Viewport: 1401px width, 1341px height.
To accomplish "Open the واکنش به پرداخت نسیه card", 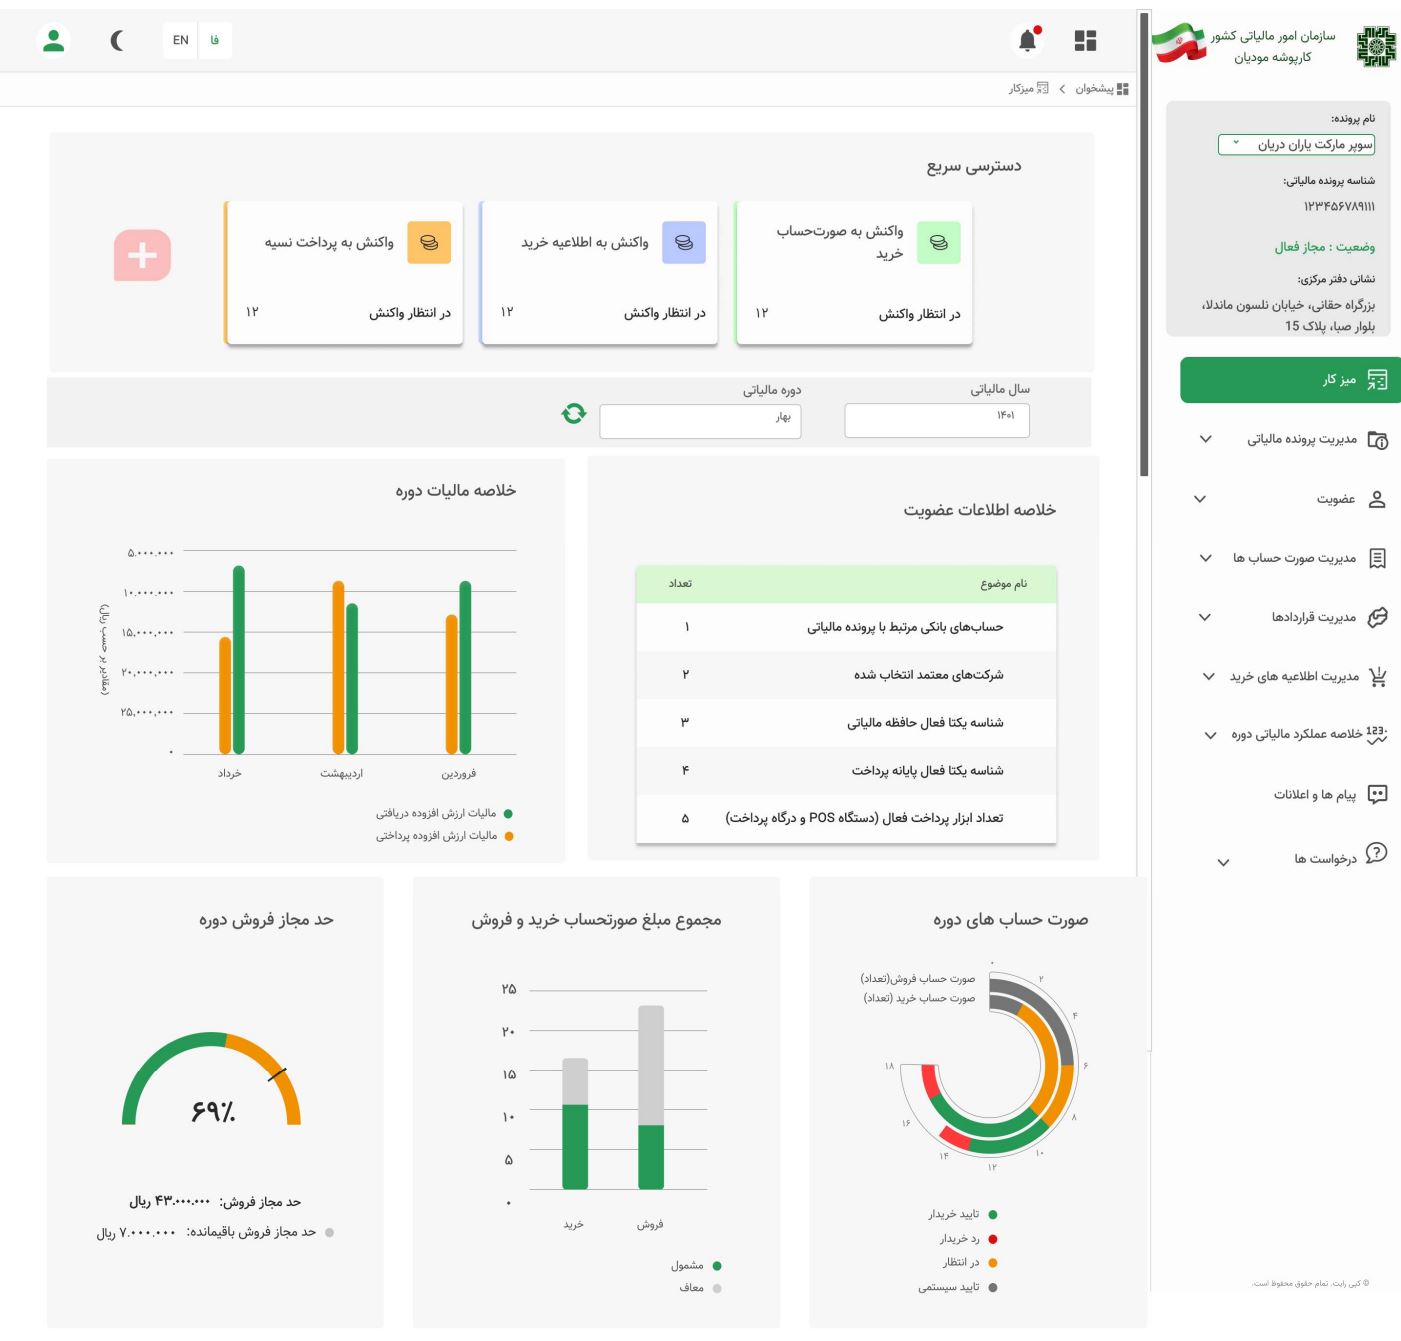I will point(344,273).
